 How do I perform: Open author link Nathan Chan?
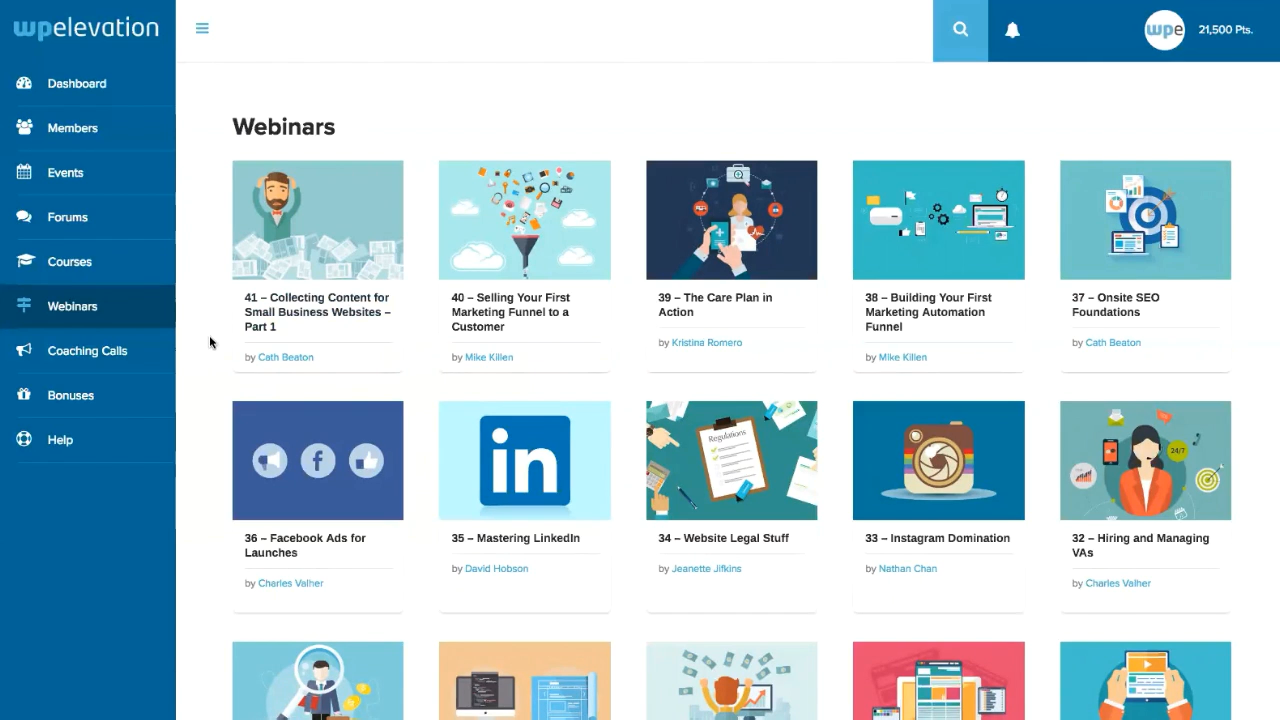tap(908, 568)
